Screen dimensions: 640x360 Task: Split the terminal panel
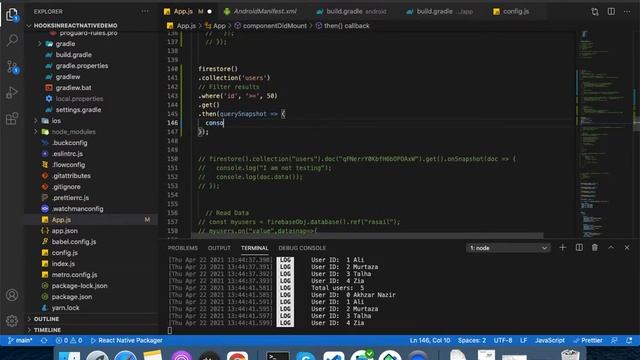point(579,247)
